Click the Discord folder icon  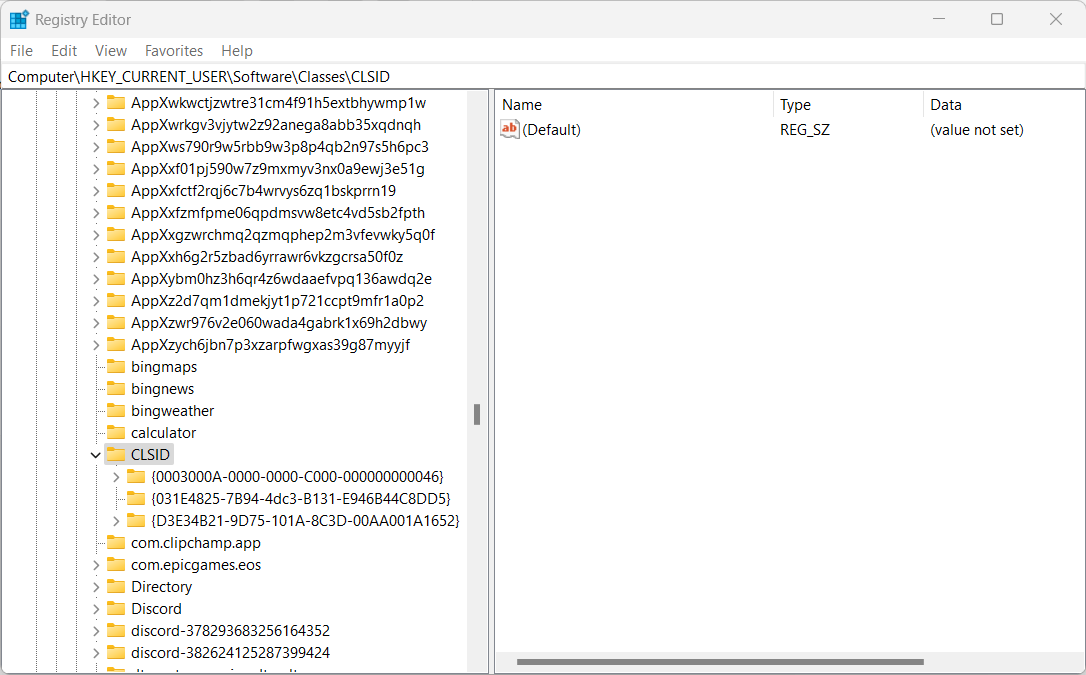coord(116,609)
